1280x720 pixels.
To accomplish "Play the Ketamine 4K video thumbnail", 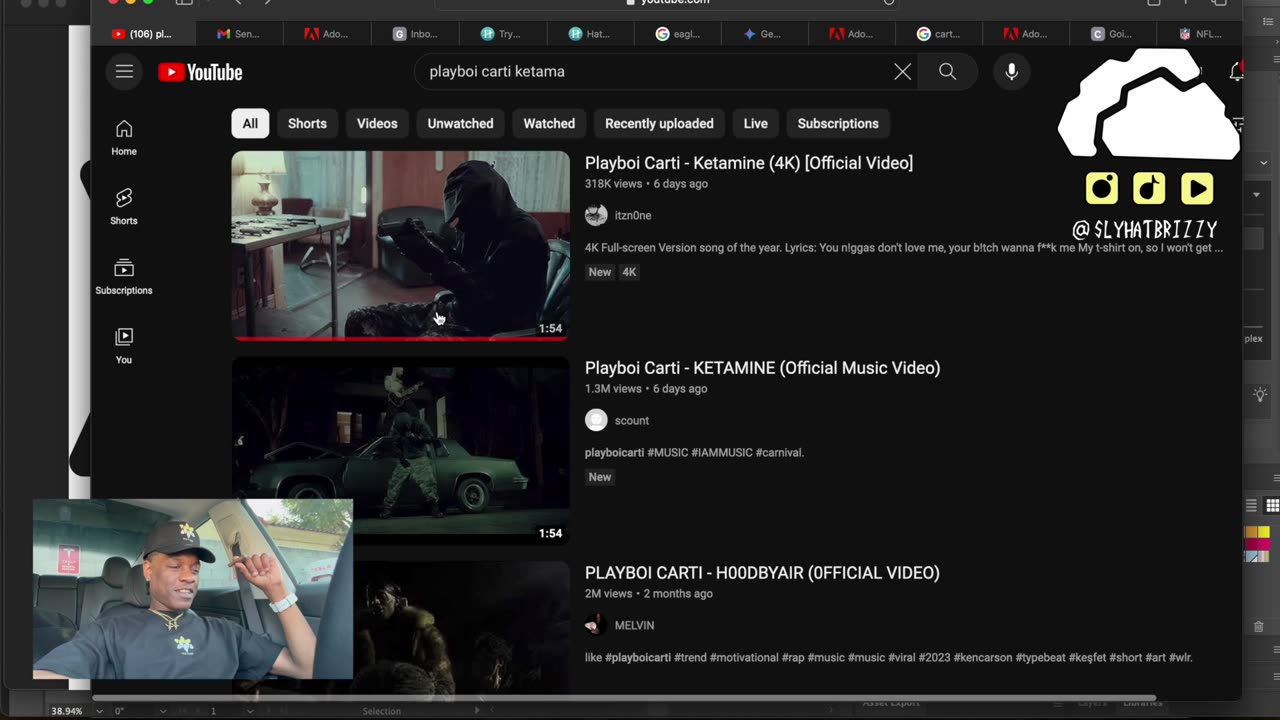I will pos(401,246).
